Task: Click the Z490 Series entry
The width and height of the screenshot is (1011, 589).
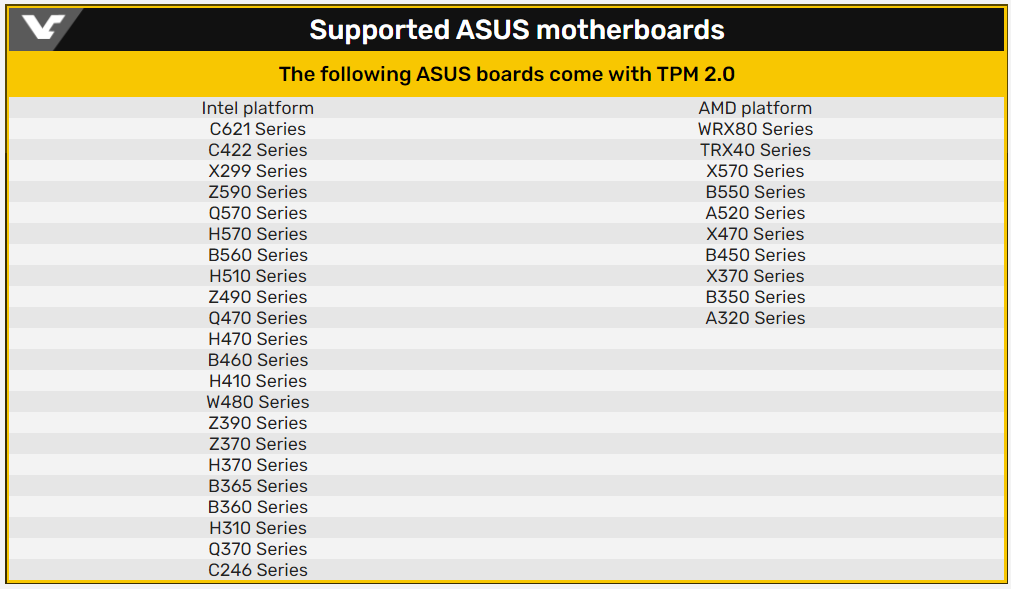Action: tap(257, 297)
